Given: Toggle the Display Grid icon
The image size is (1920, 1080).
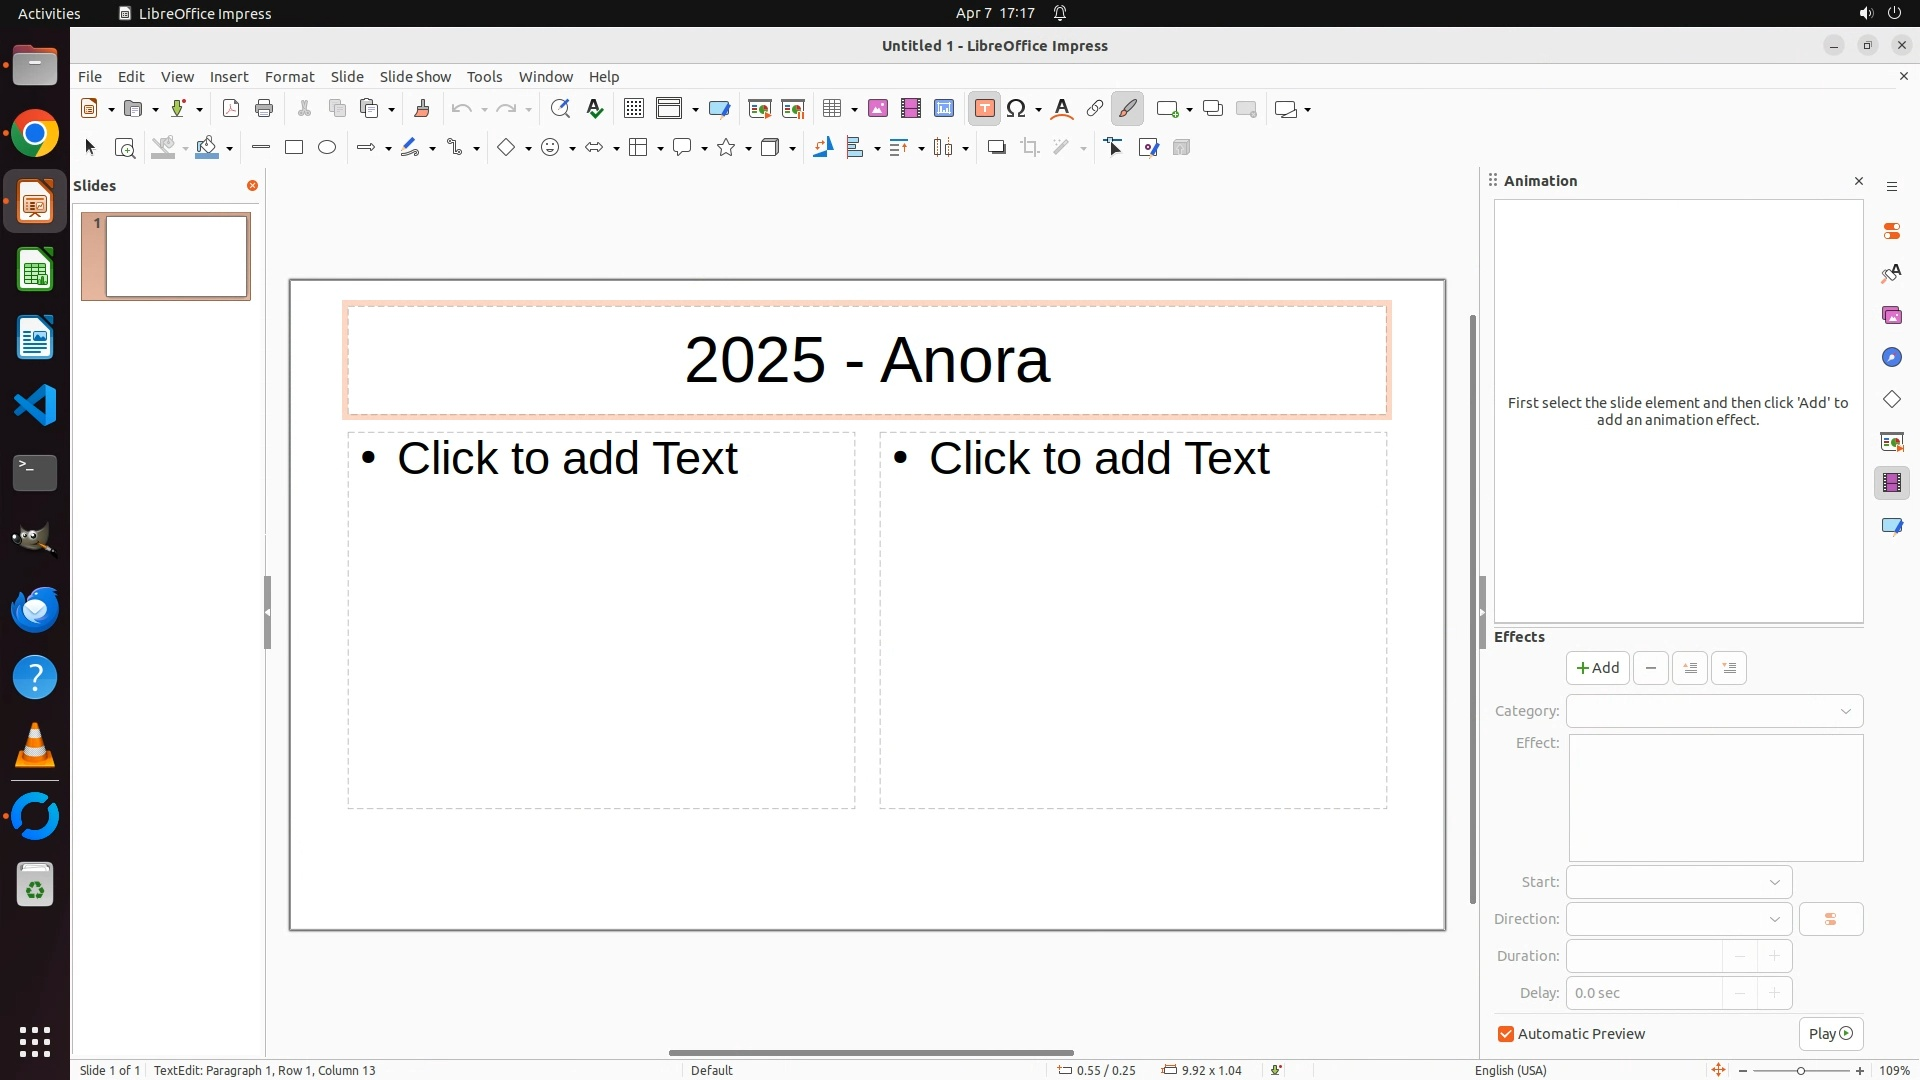Looking at the screenshot, I should coord(634,109).
